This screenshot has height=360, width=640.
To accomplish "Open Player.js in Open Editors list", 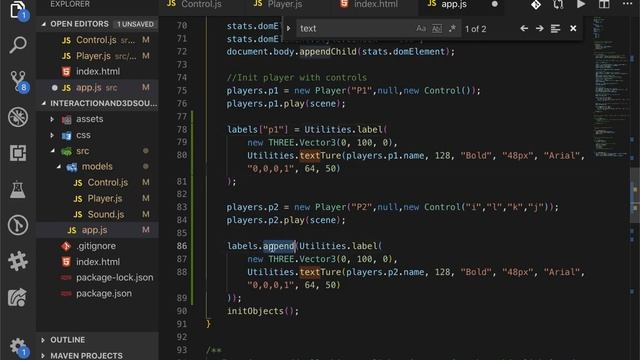I will 98,56.
